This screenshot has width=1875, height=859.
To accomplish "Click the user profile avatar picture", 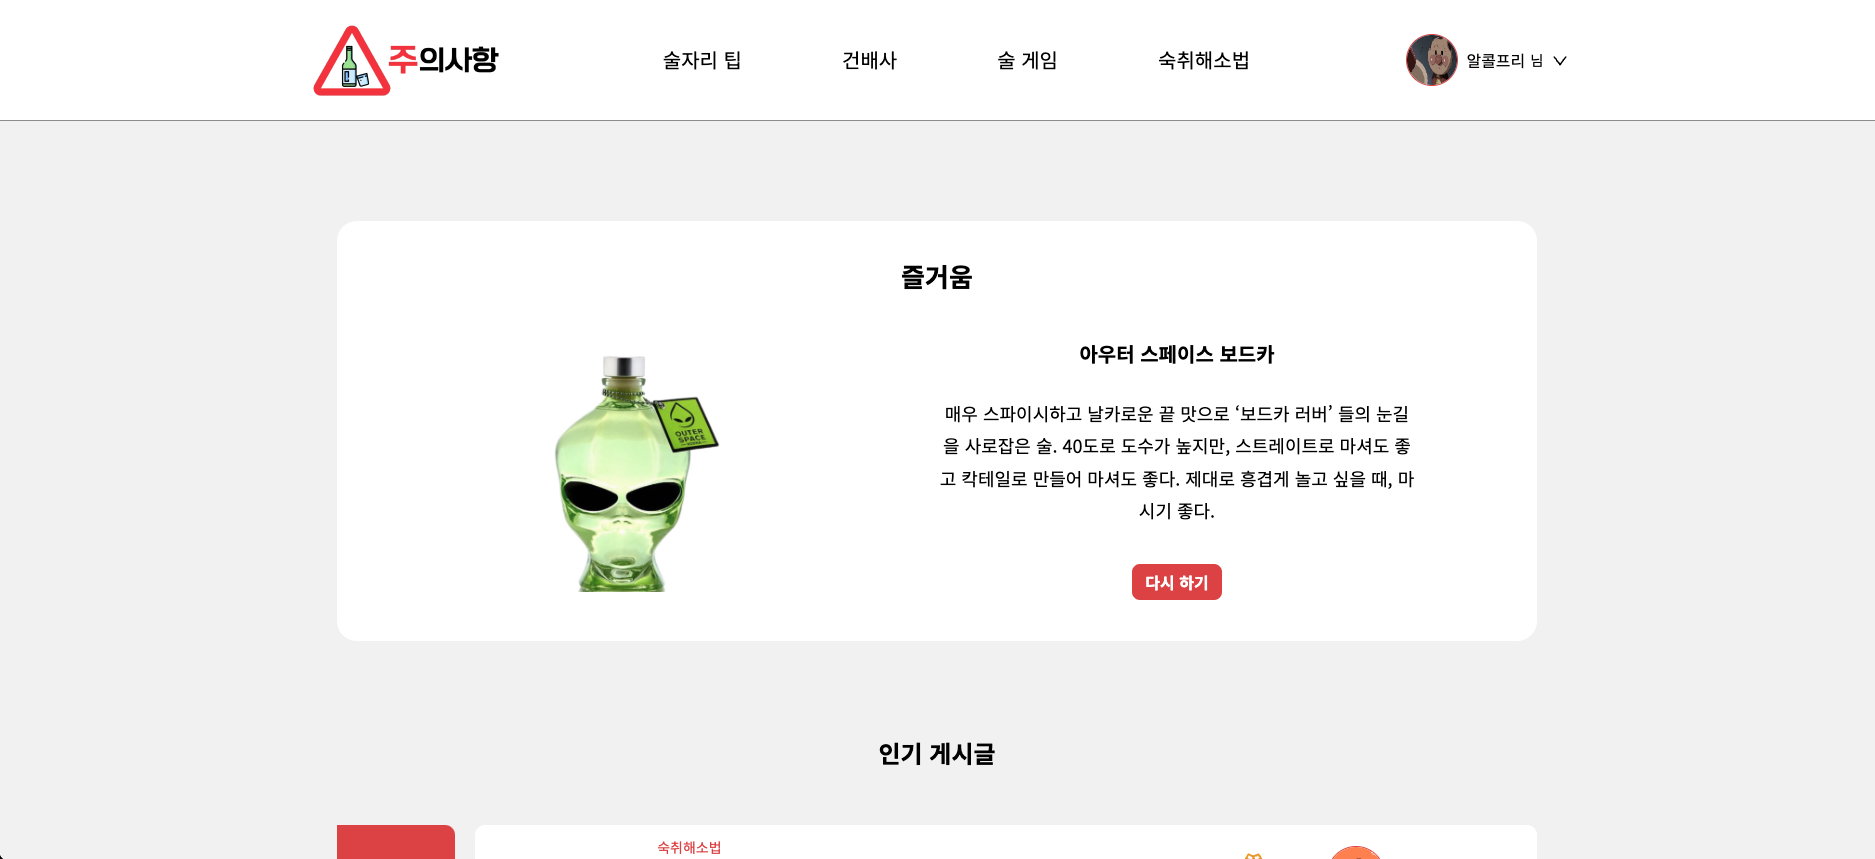I will click(x=1432, y=60).
